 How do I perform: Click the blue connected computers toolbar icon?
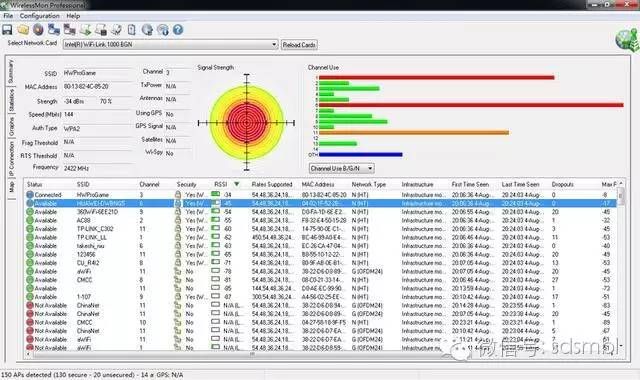click(x=54, y=29)
